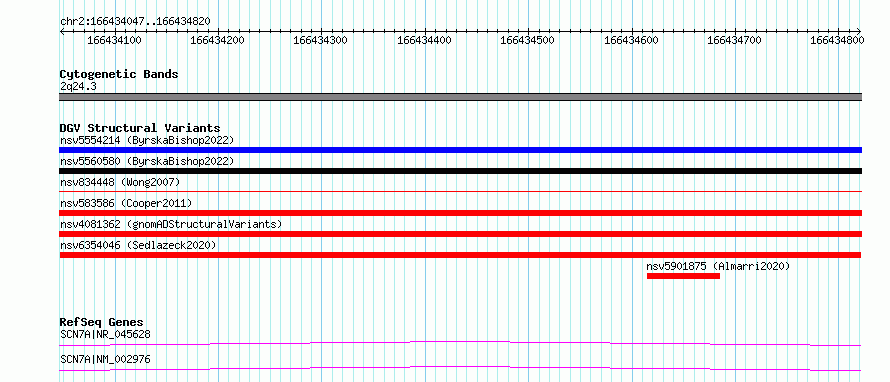Click ruler position 166434400

425,40
